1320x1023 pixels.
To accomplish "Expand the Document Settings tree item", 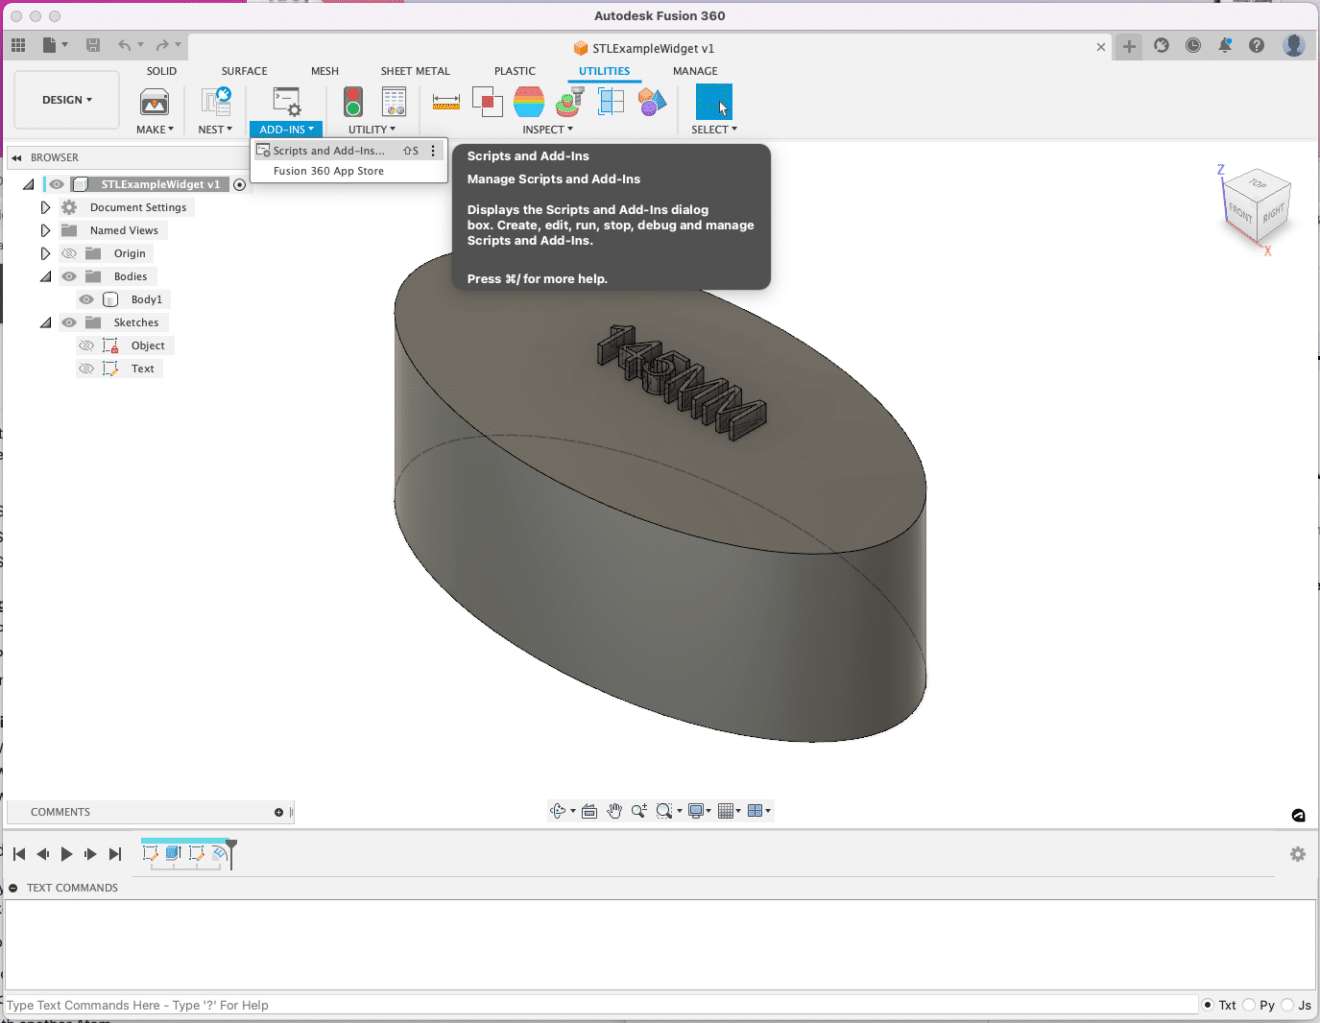I will pos(45,207).
